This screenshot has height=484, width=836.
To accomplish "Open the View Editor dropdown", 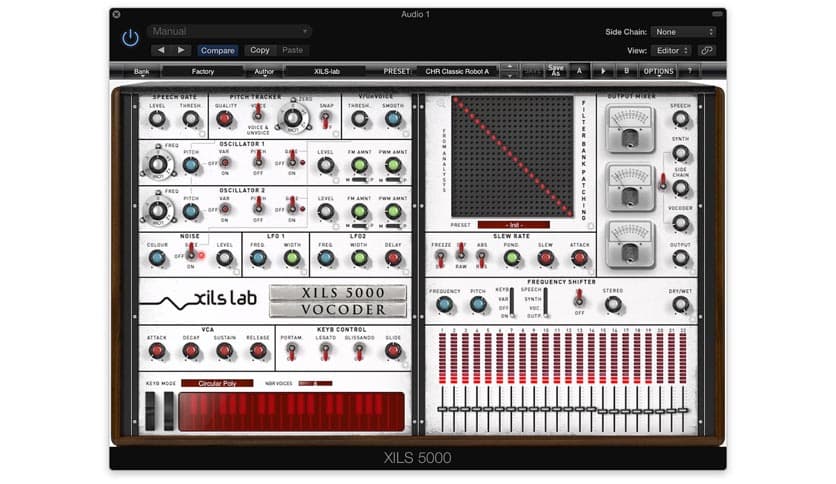I will click(x=671, y=51).
